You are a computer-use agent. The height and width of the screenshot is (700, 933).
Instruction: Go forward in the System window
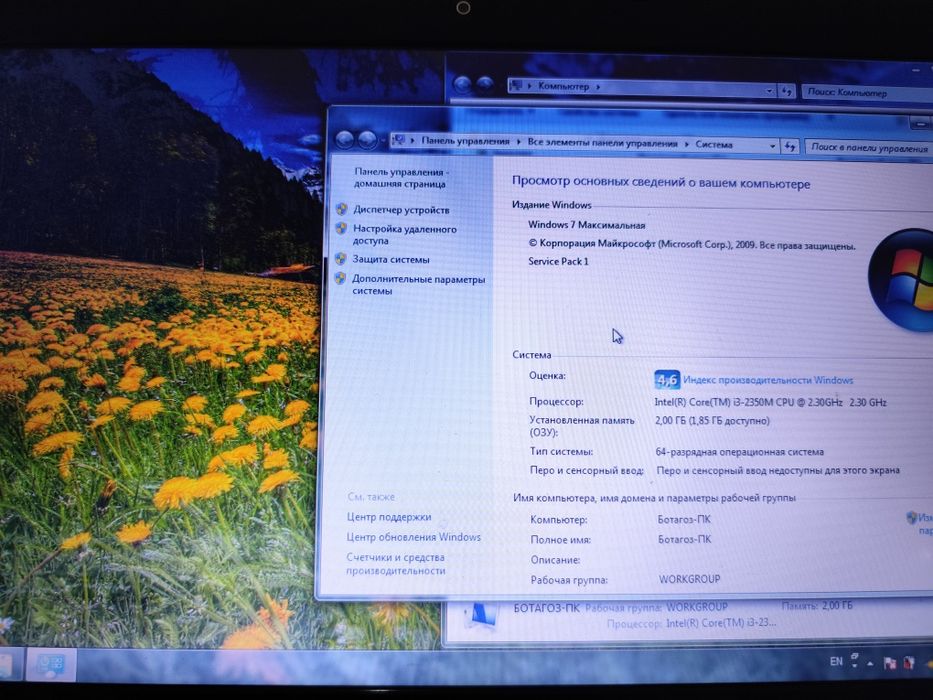click(367, 140)
